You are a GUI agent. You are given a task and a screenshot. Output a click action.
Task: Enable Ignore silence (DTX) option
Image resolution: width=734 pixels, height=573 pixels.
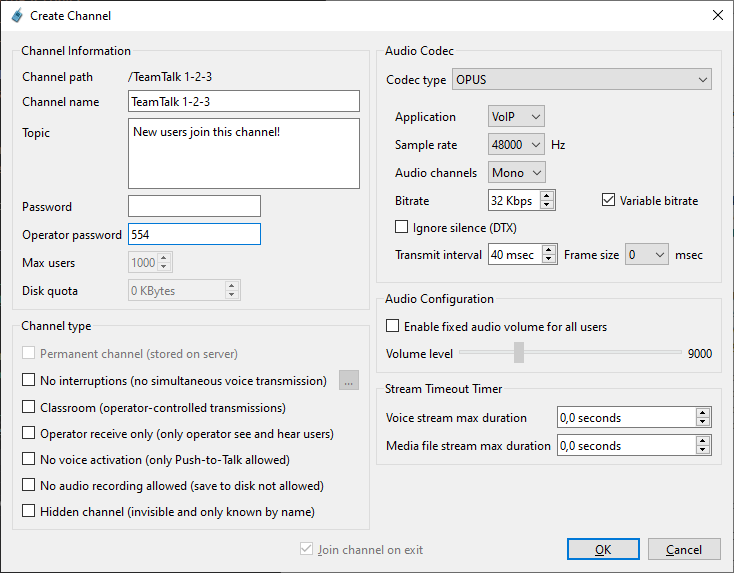click(403, 227)
